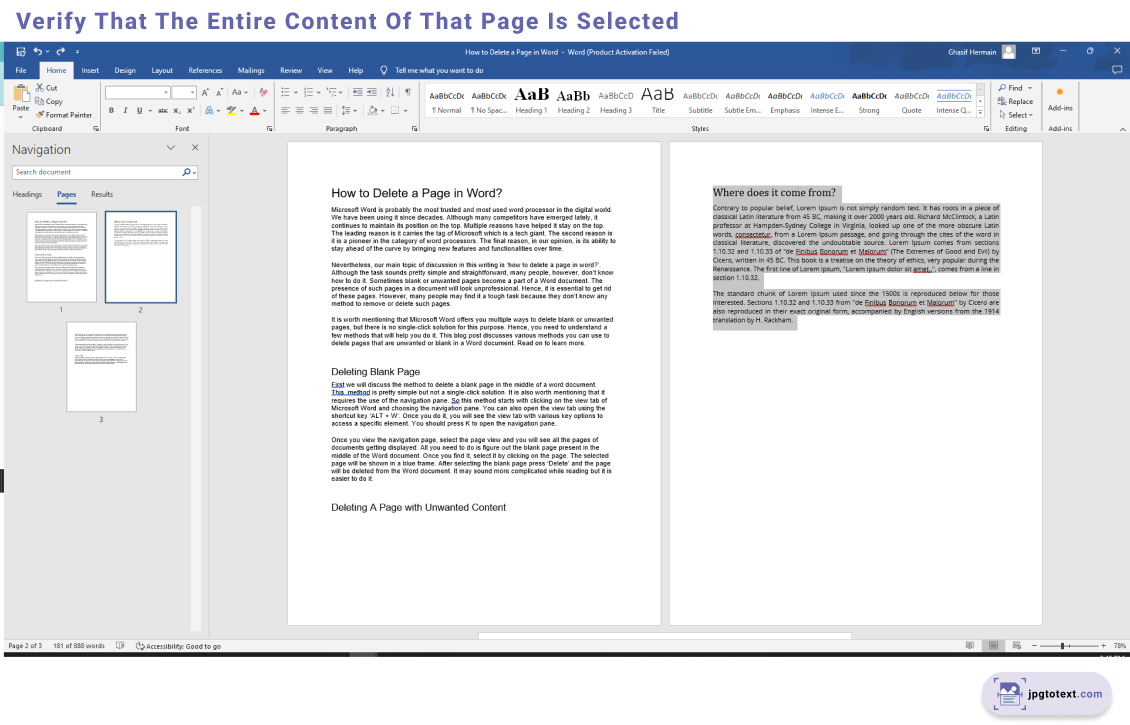Justify the paragraph text

point(328,111)
